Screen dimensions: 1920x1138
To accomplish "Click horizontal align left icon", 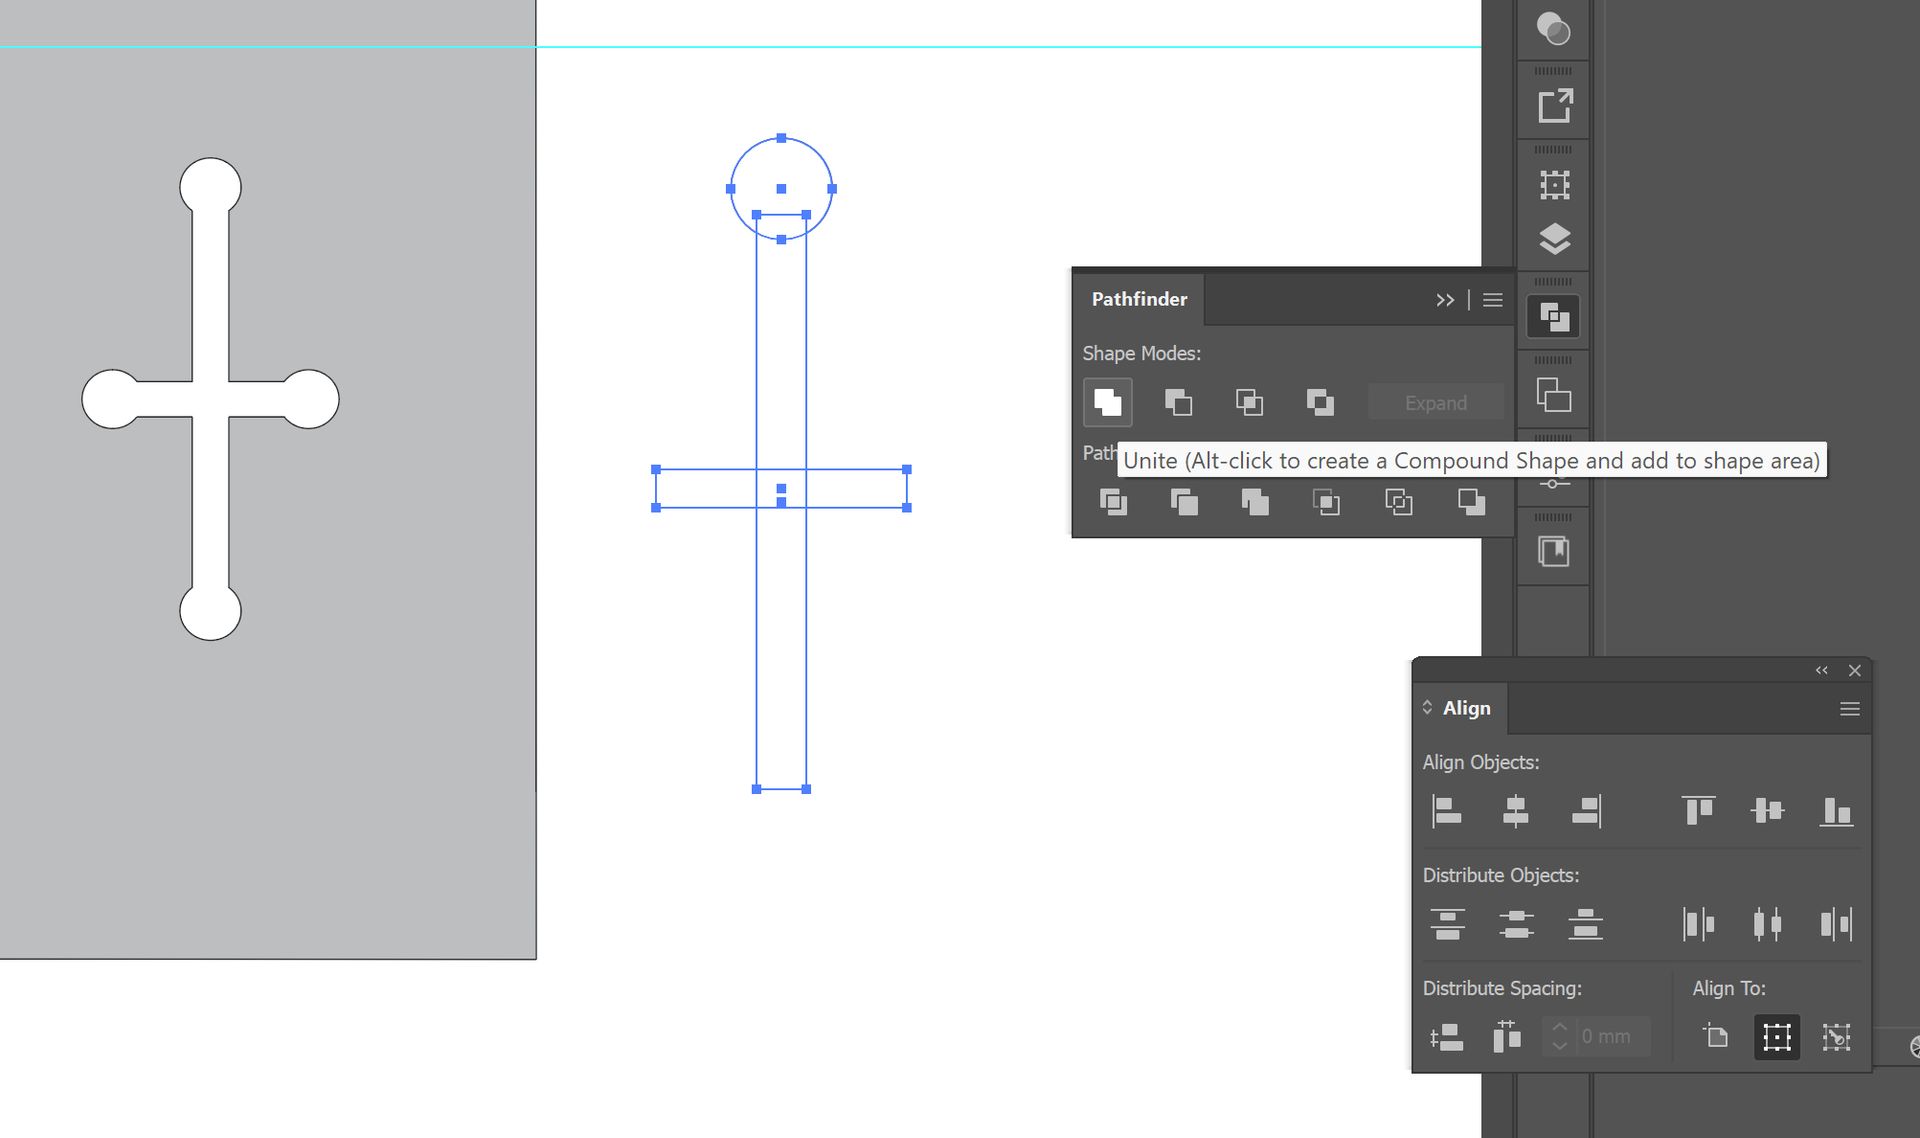I will point(1446,811).
